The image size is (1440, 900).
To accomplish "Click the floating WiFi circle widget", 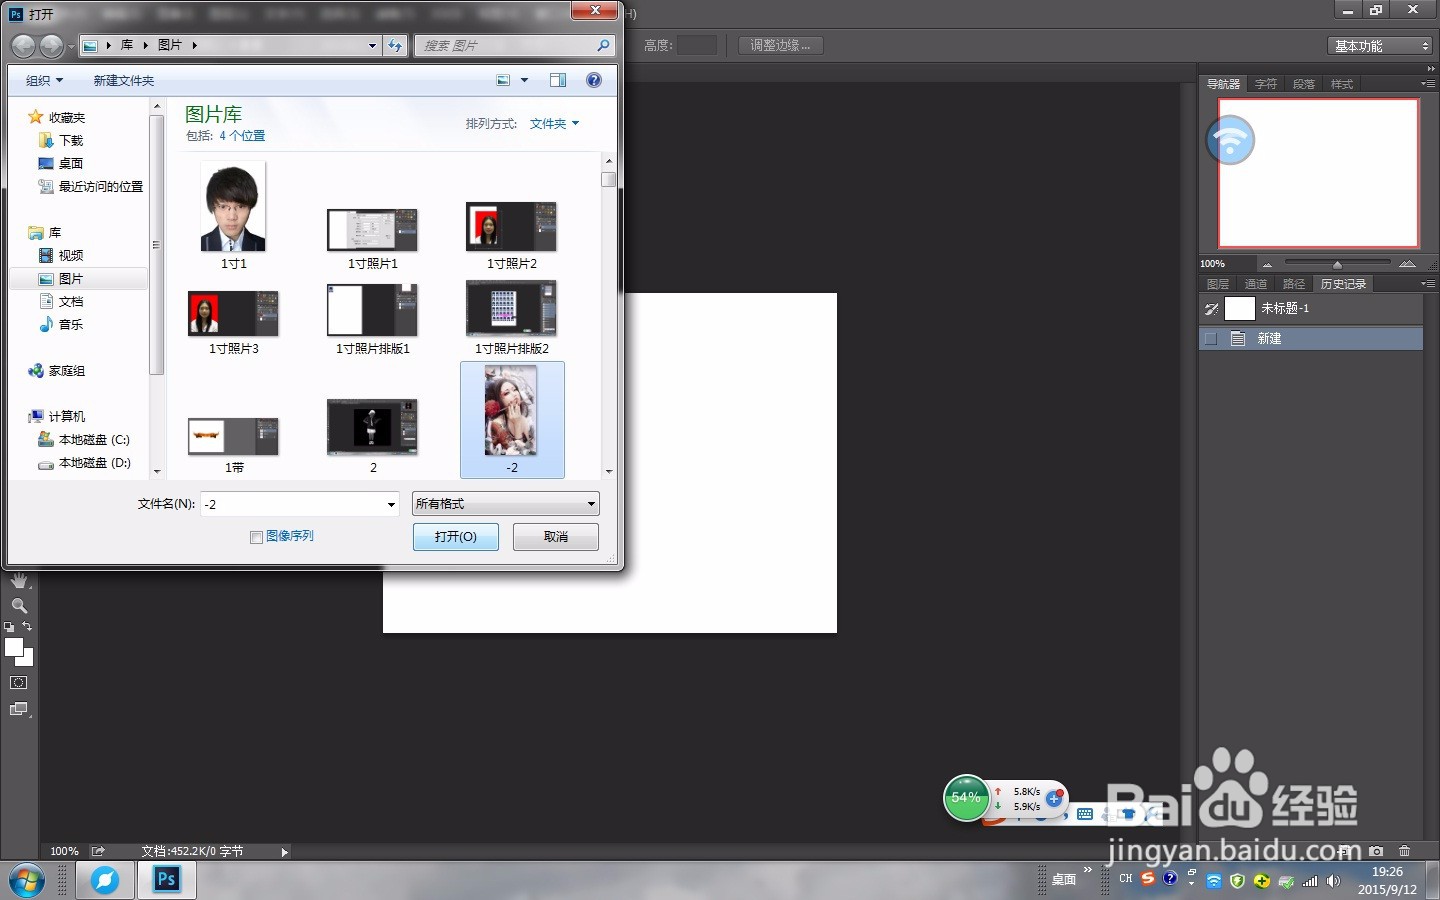I will click(x=1230, y=140).
